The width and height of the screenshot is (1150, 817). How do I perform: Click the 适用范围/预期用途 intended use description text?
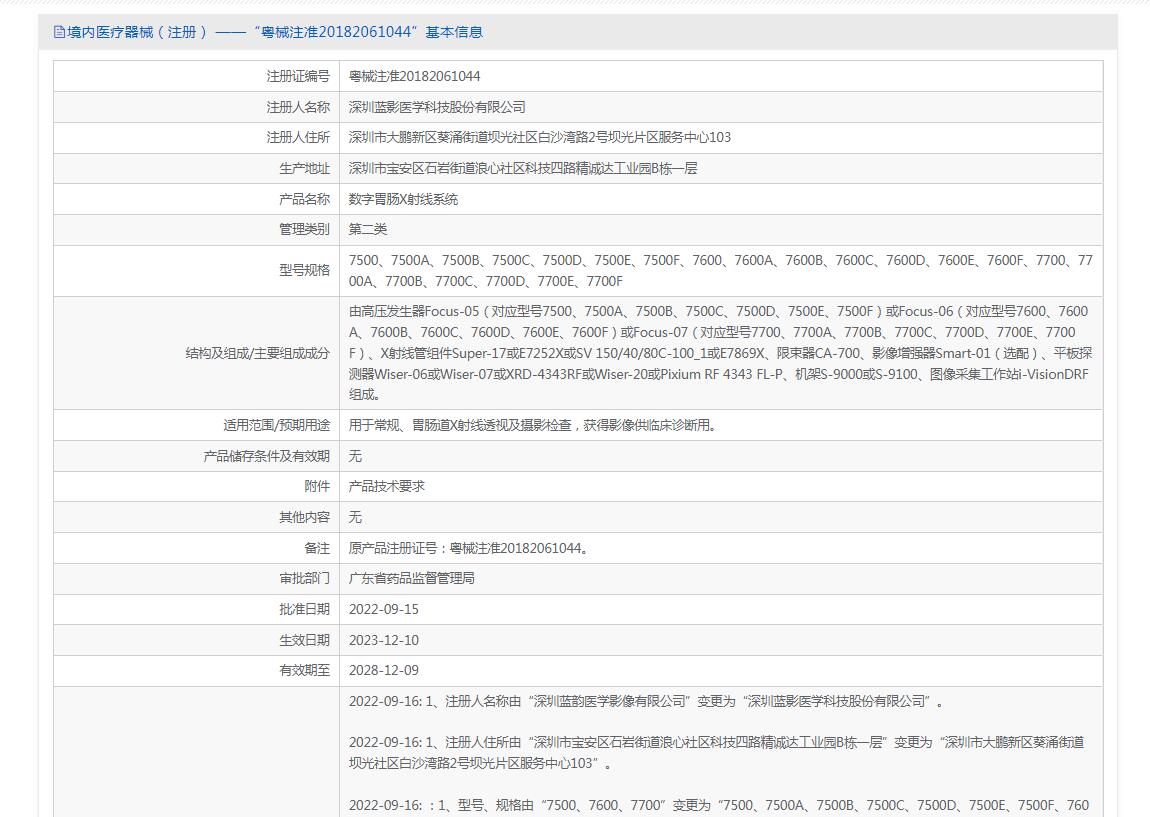pos(533,425)
